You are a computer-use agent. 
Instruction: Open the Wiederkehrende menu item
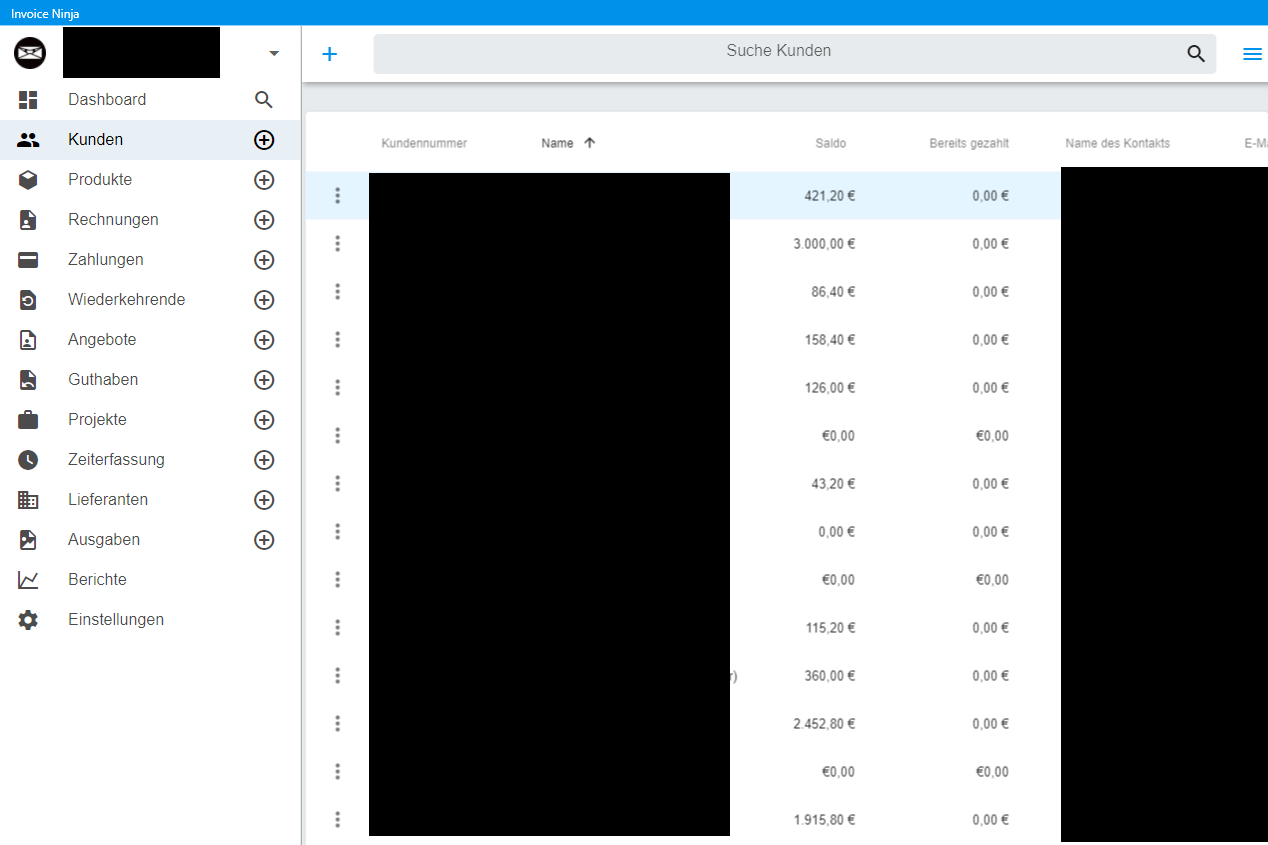[x=126, y=299]
